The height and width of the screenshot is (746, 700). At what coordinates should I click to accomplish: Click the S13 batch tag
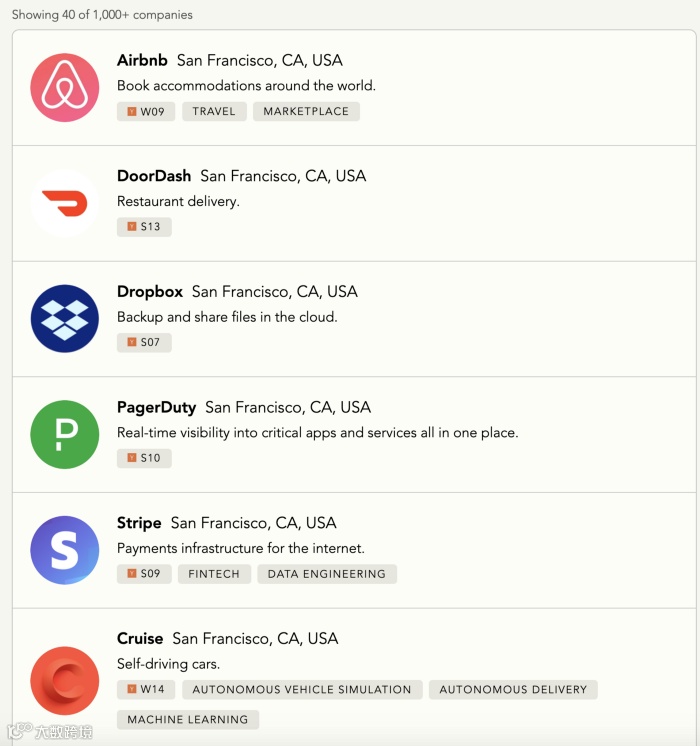(x=144, y=227)
